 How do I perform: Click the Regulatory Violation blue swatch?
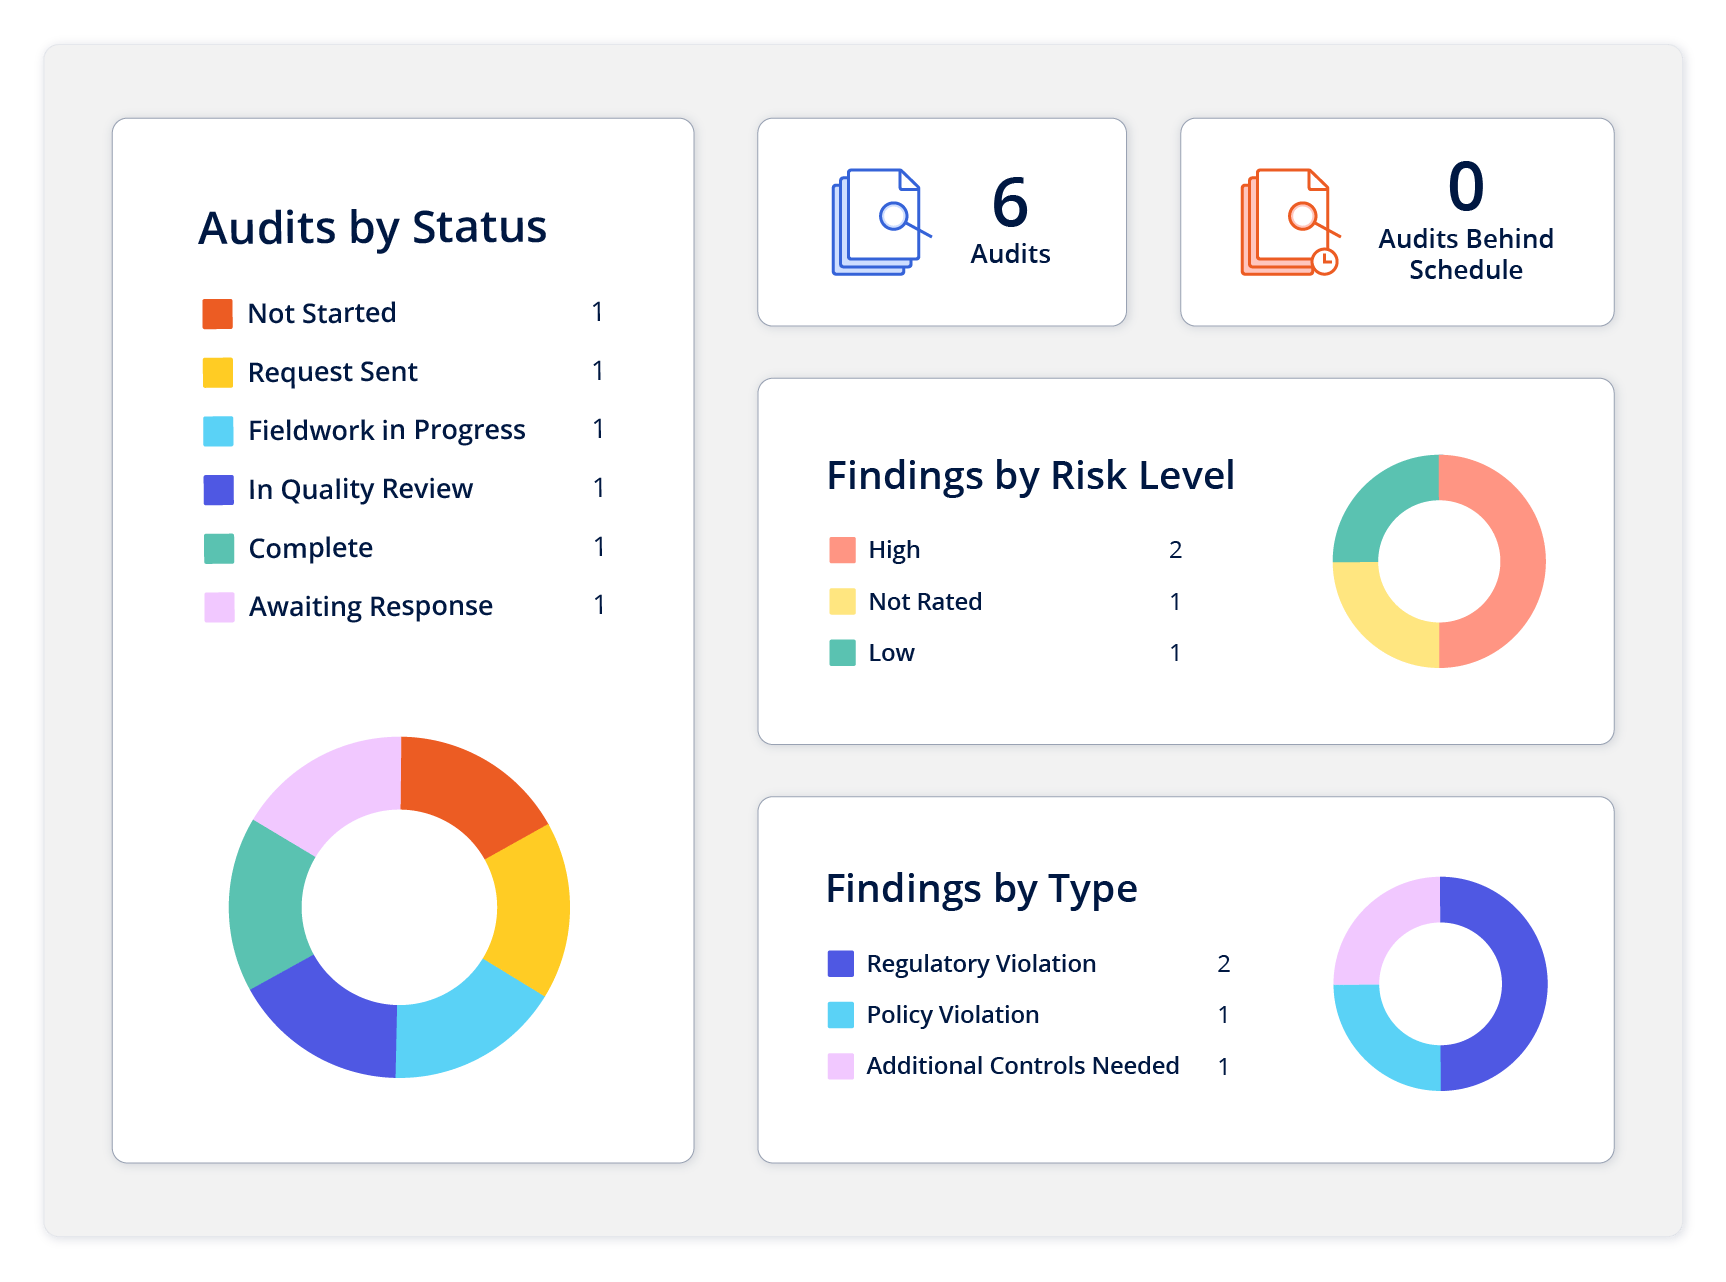tap(841, 964)
